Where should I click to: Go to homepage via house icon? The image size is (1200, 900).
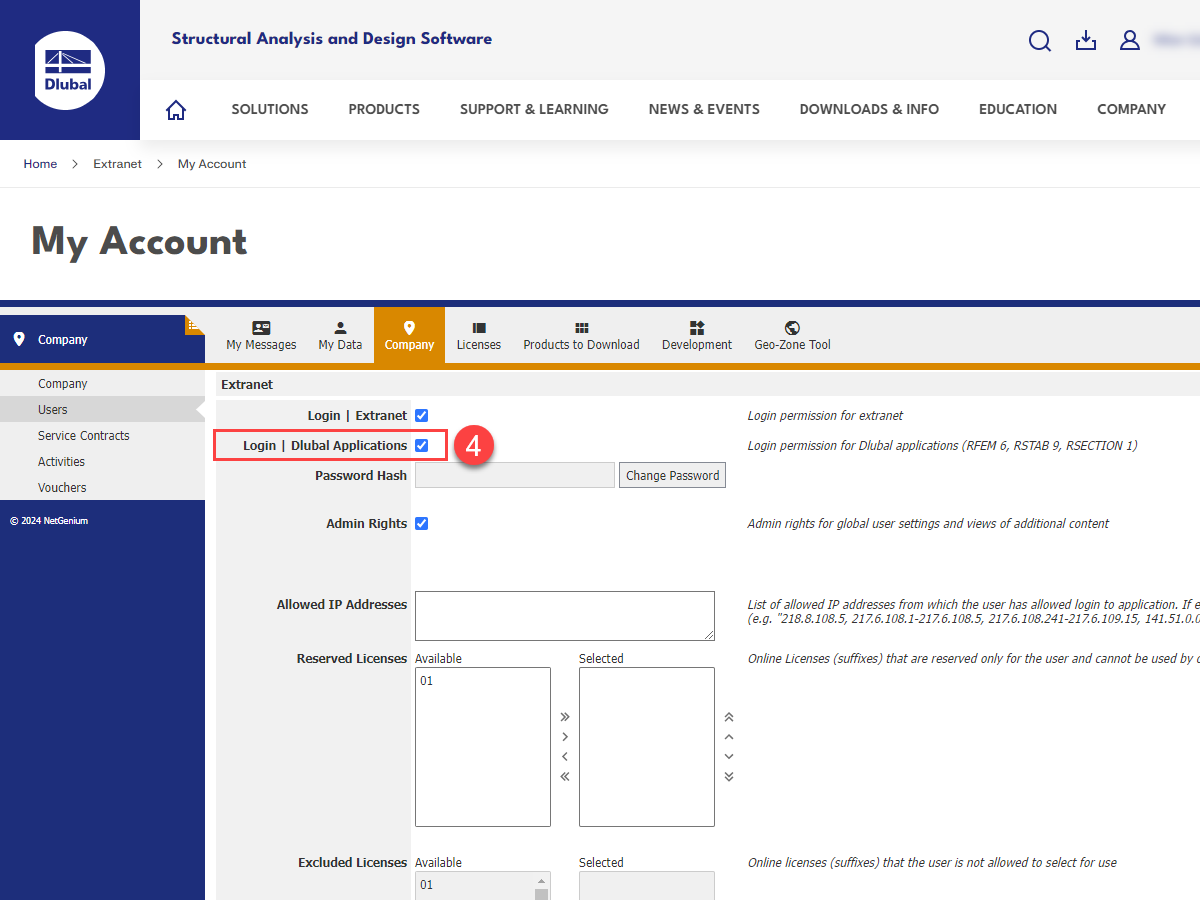(176, 110)
